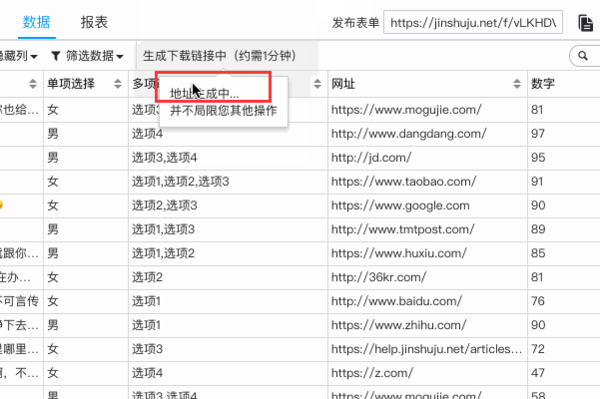The image size is (600, 399).
Task: Click the 网址 column header label
Action: 343,84
